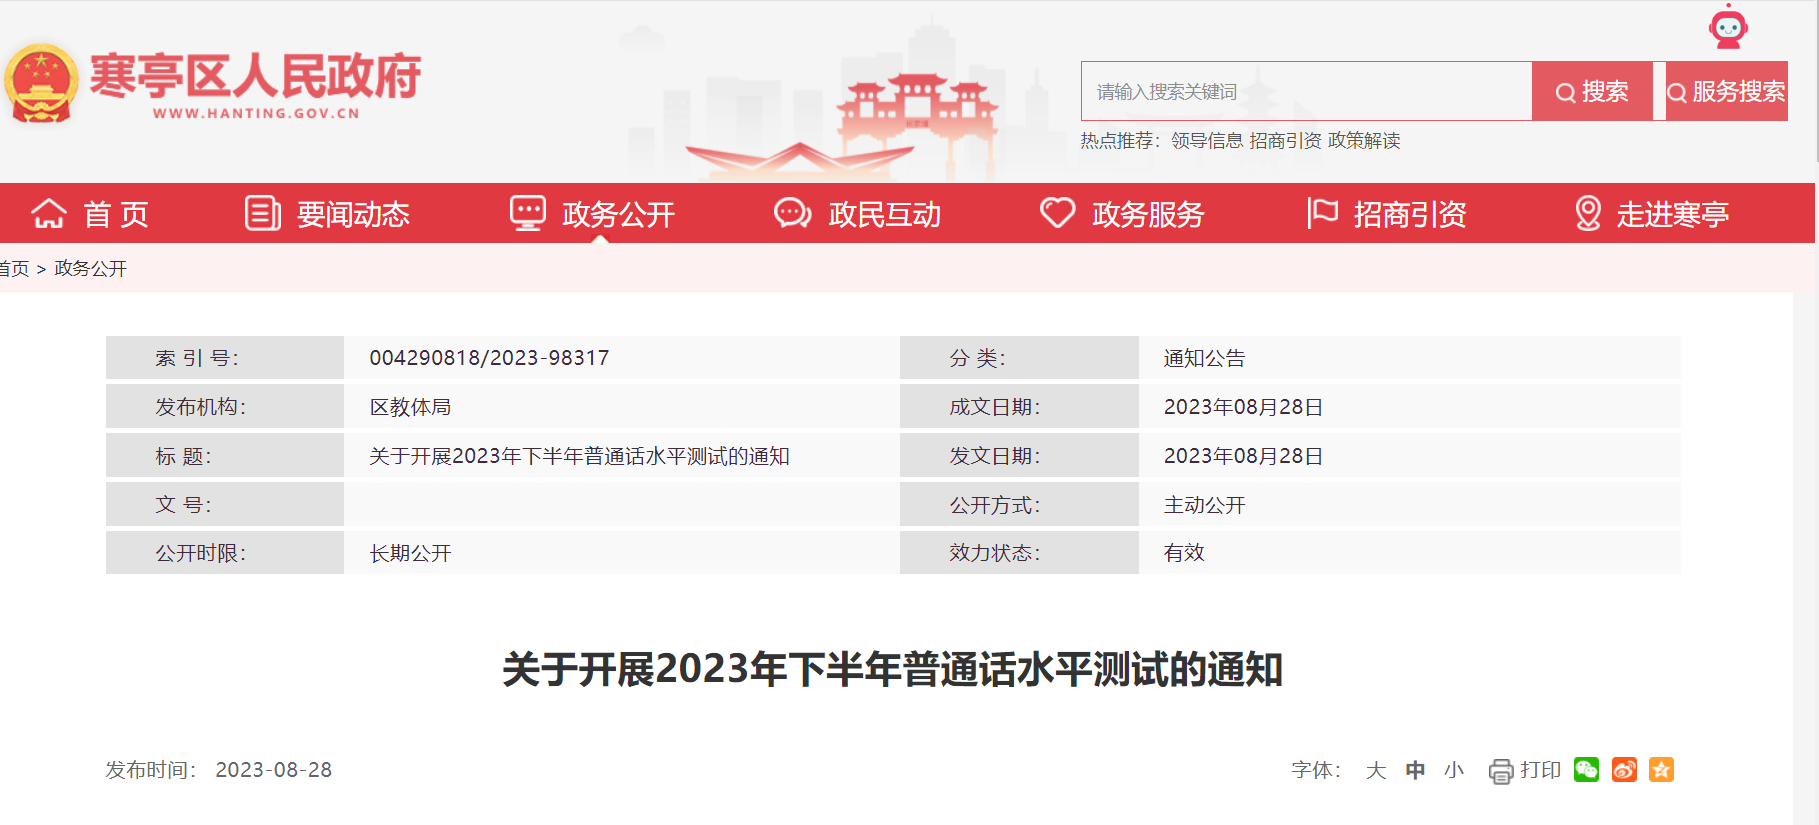Click the 搜索 search button

(1592, 91)
